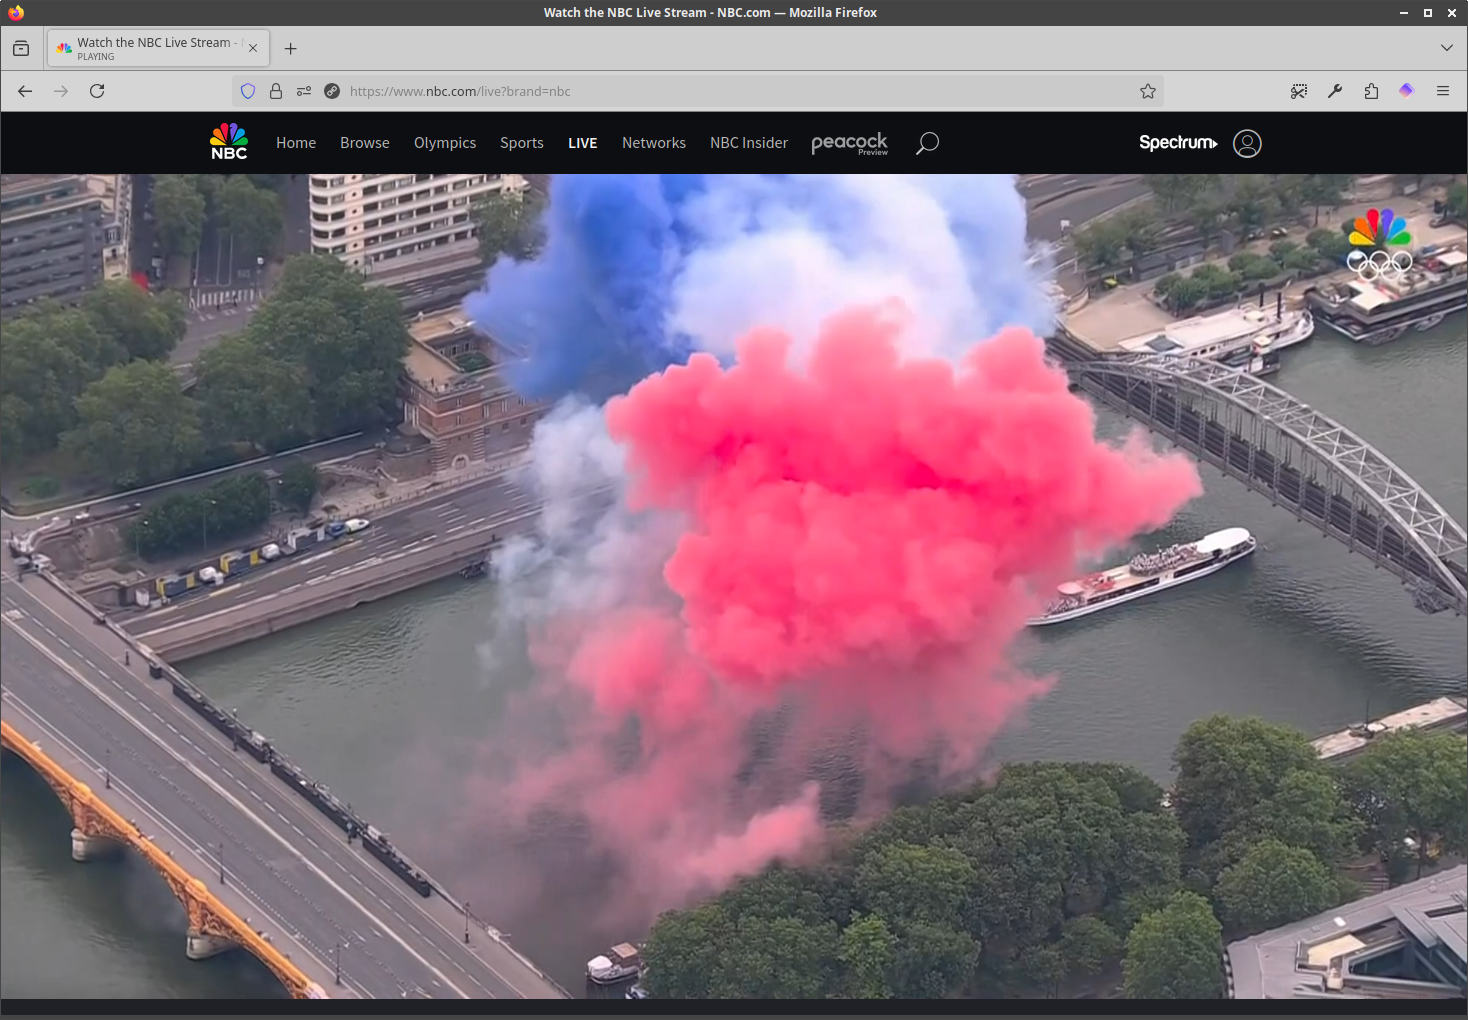Click the Firefox logo in the title bar
Viewport: 1468px width, 1020px height.
tap(15, 12)
